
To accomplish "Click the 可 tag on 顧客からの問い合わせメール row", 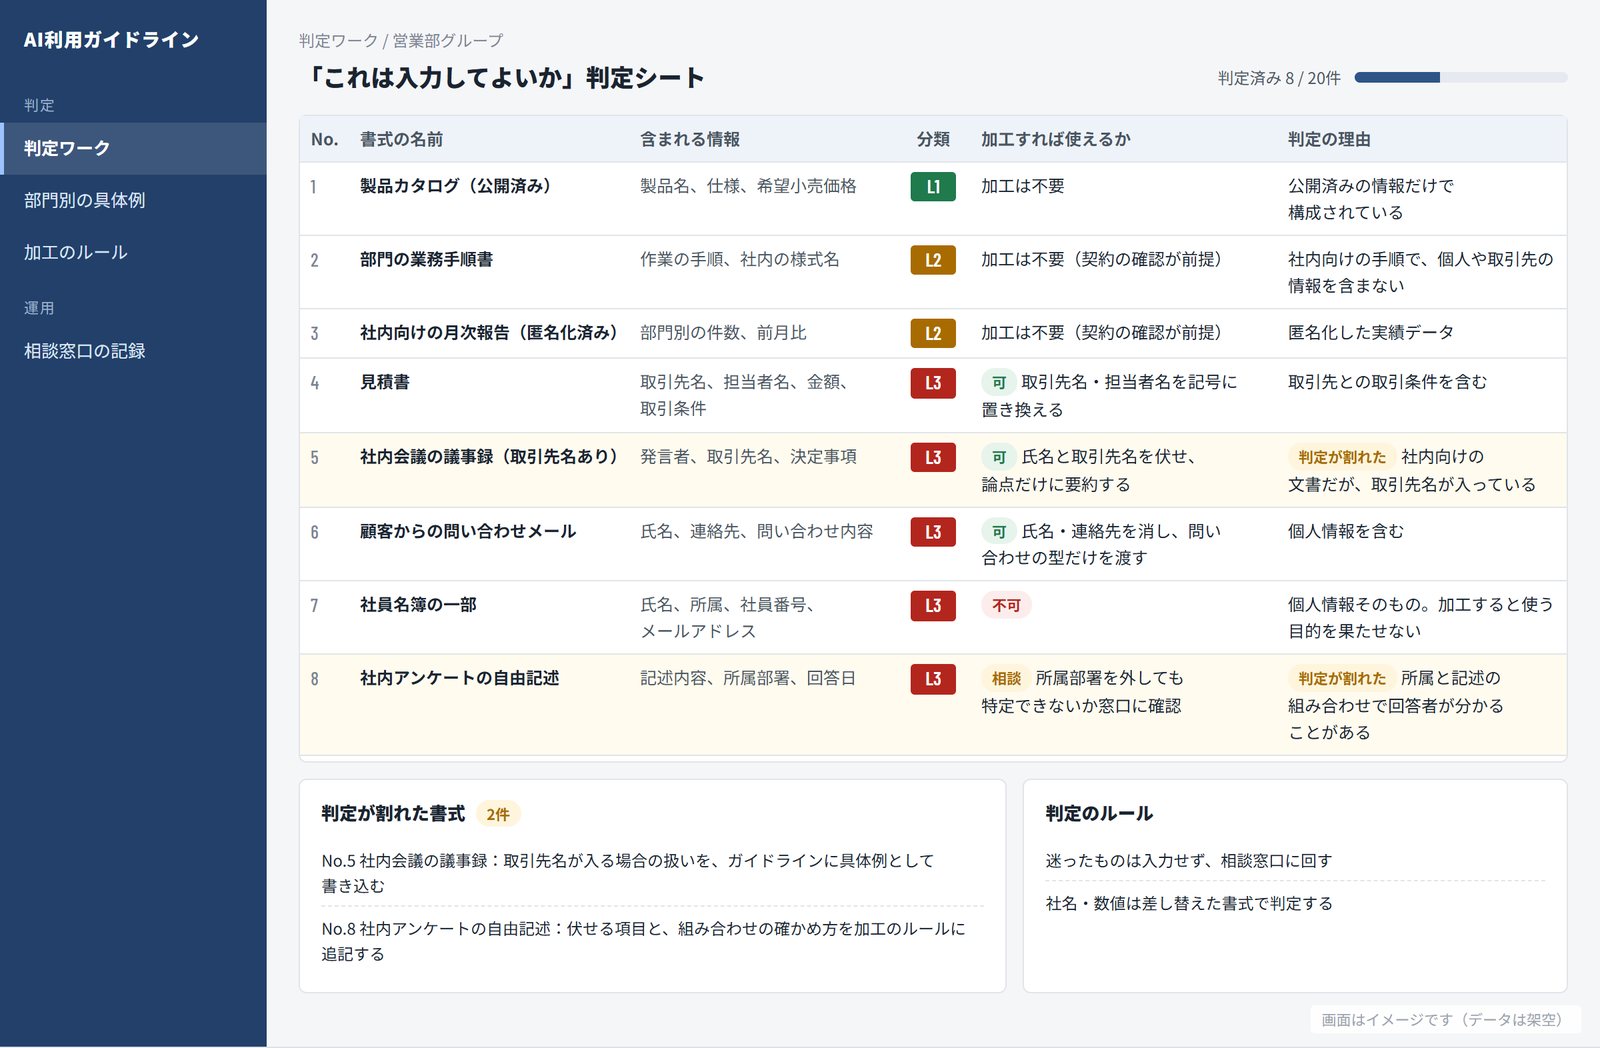I will (999, 532).
